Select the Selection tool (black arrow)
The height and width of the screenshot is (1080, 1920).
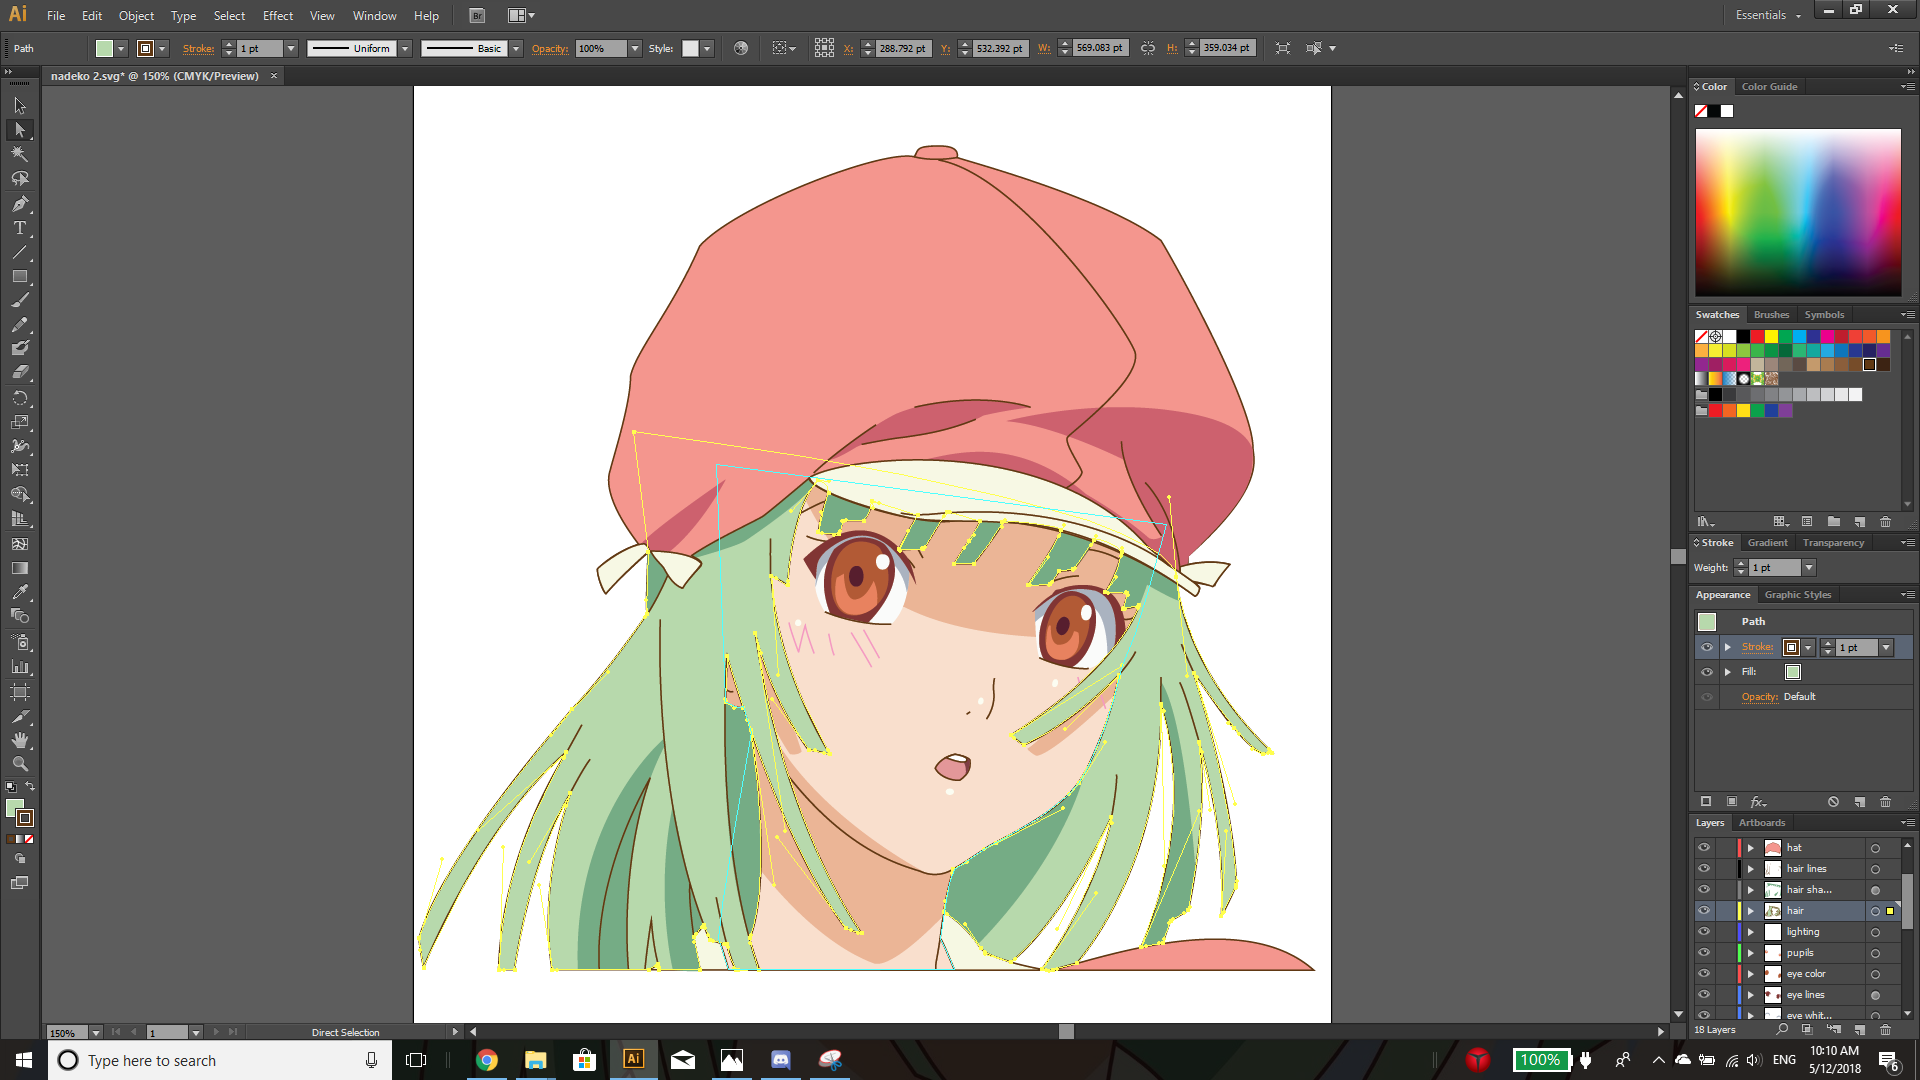[x=19, y=105]
